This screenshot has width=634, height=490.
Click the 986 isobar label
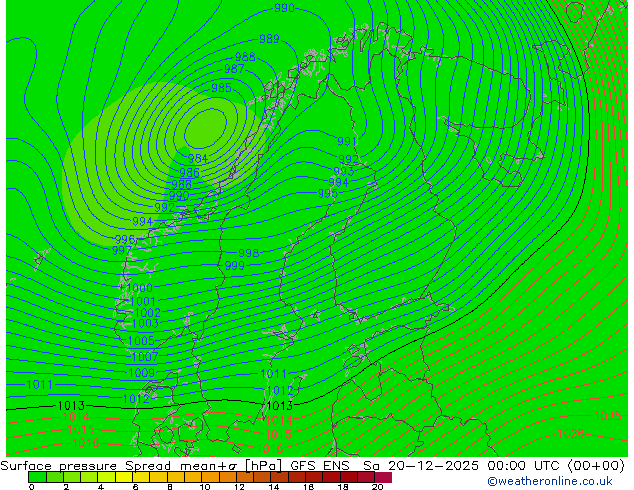click(189, 173)
